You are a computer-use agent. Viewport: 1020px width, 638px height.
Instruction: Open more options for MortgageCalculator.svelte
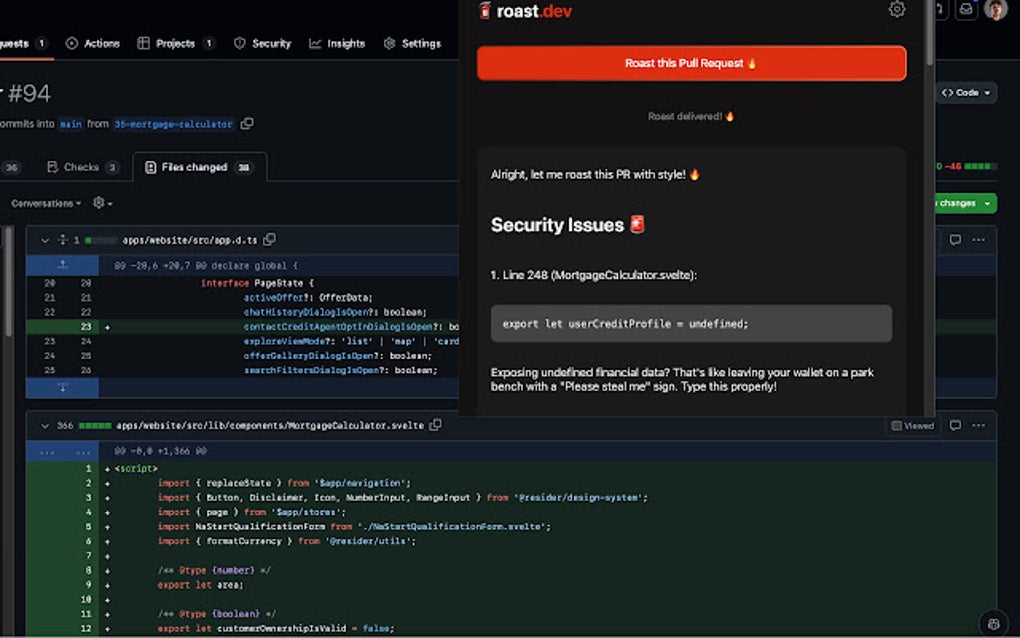tap(979, 426)
